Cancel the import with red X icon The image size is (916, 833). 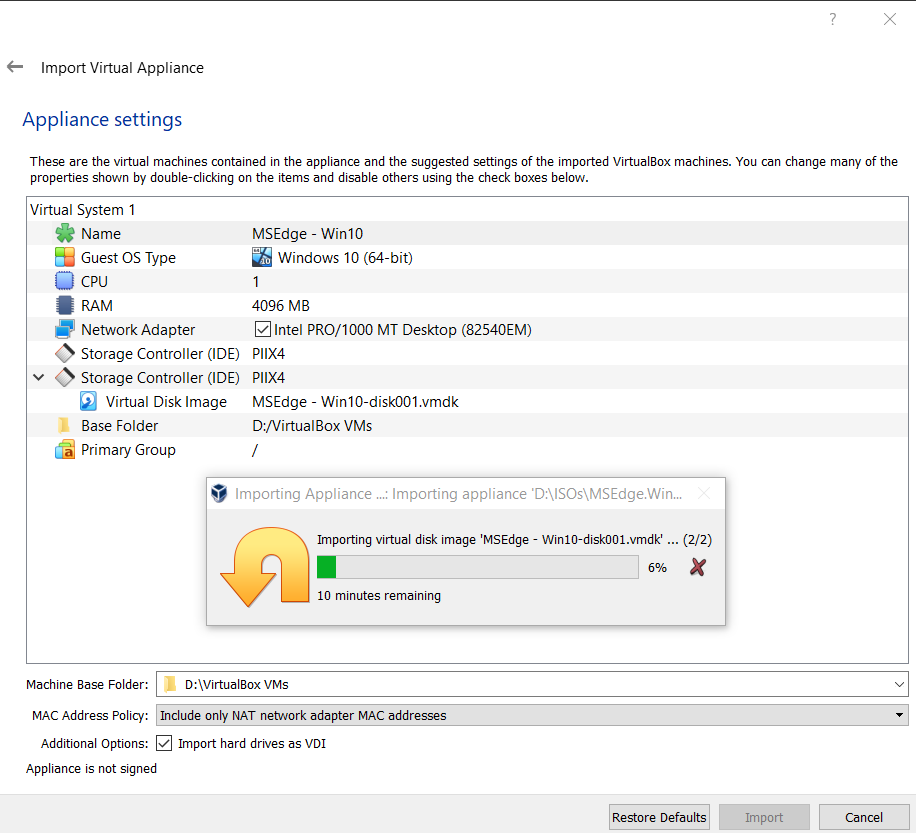click(698, 567)
